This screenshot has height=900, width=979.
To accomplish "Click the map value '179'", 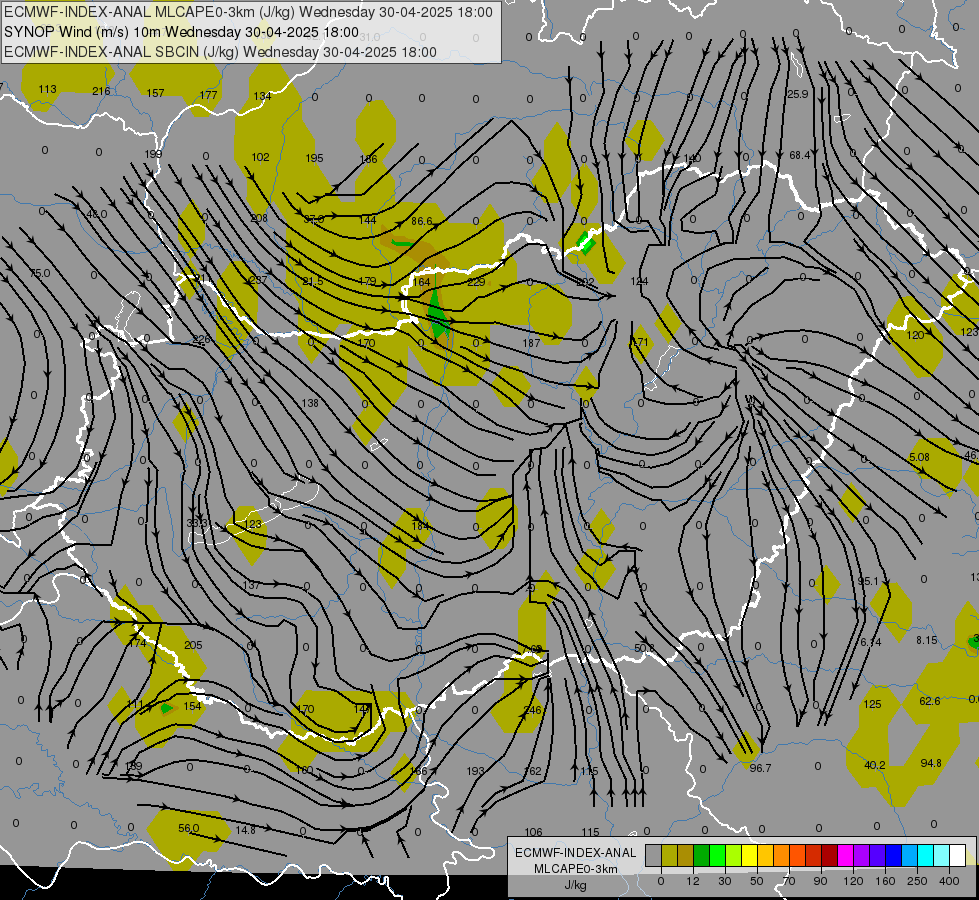I will 367,282.
